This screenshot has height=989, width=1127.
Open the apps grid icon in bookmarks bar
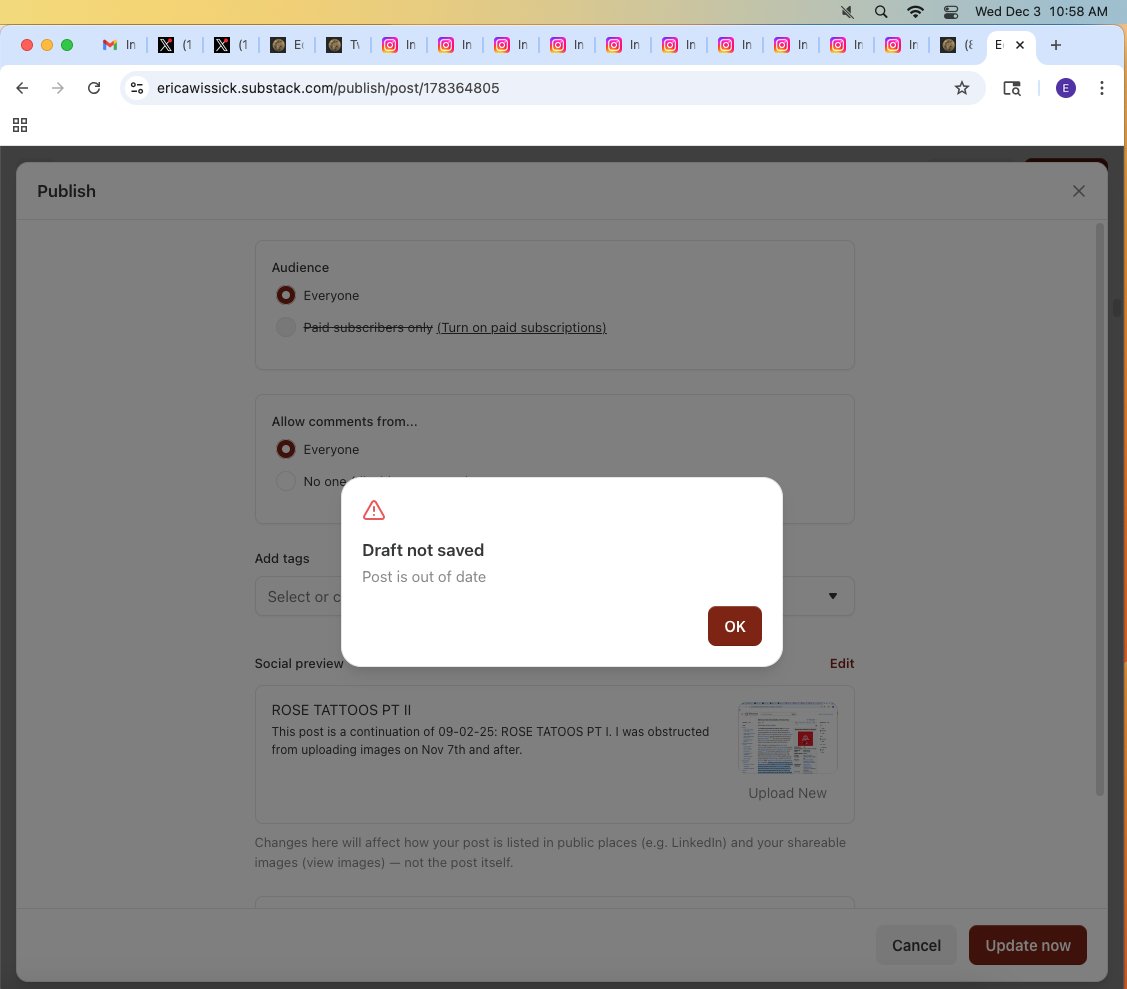point(20,125)
